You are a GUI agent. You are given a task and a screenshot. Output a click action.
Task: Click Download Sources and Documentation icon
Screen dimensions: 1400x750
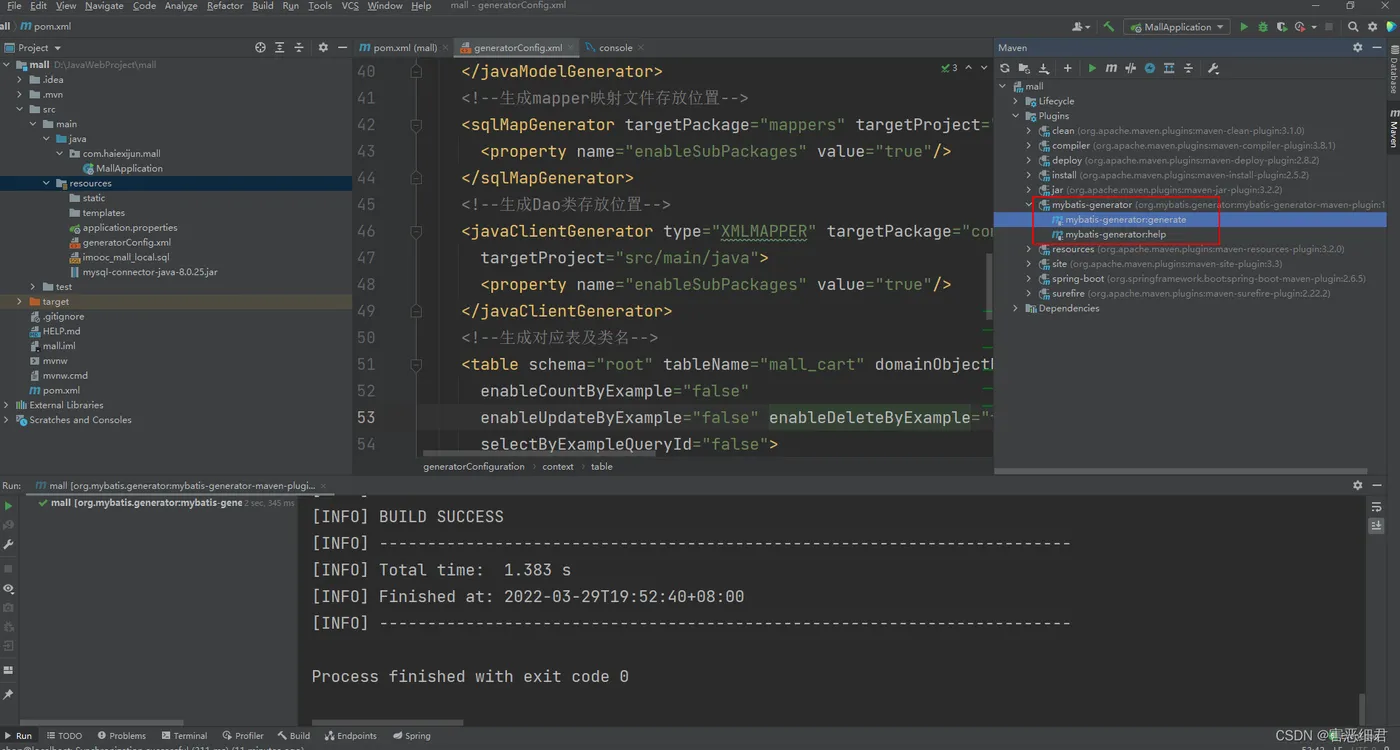1044,68
